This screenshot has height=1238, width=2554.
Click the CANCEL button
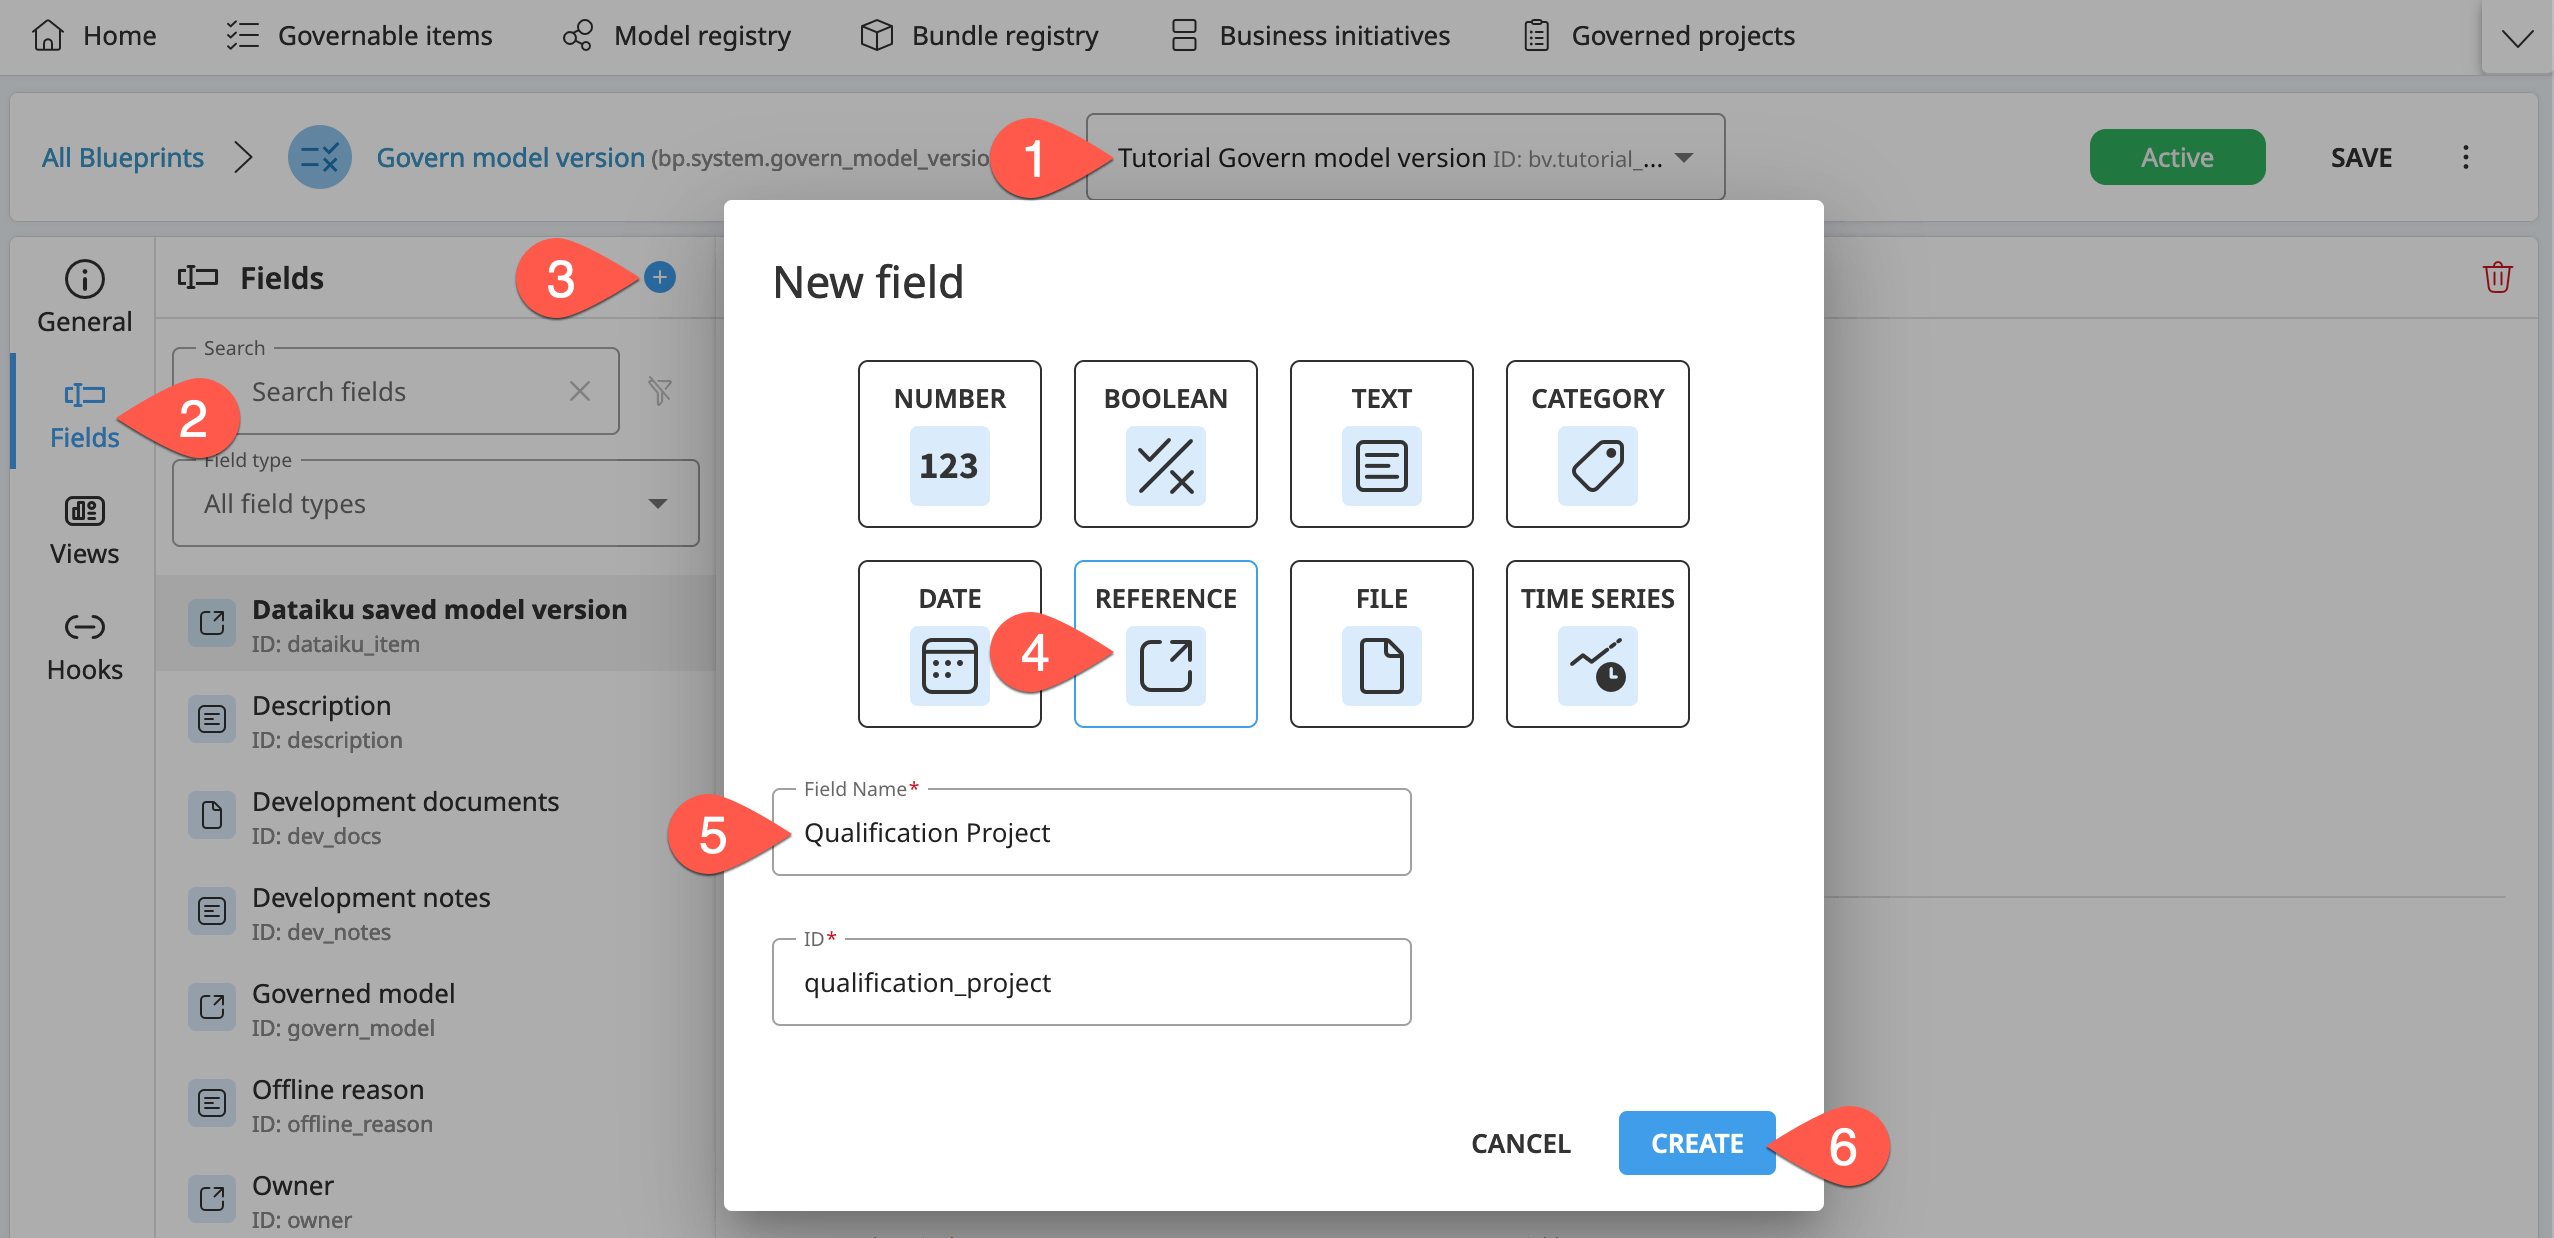click(x=1521, y=1143)
